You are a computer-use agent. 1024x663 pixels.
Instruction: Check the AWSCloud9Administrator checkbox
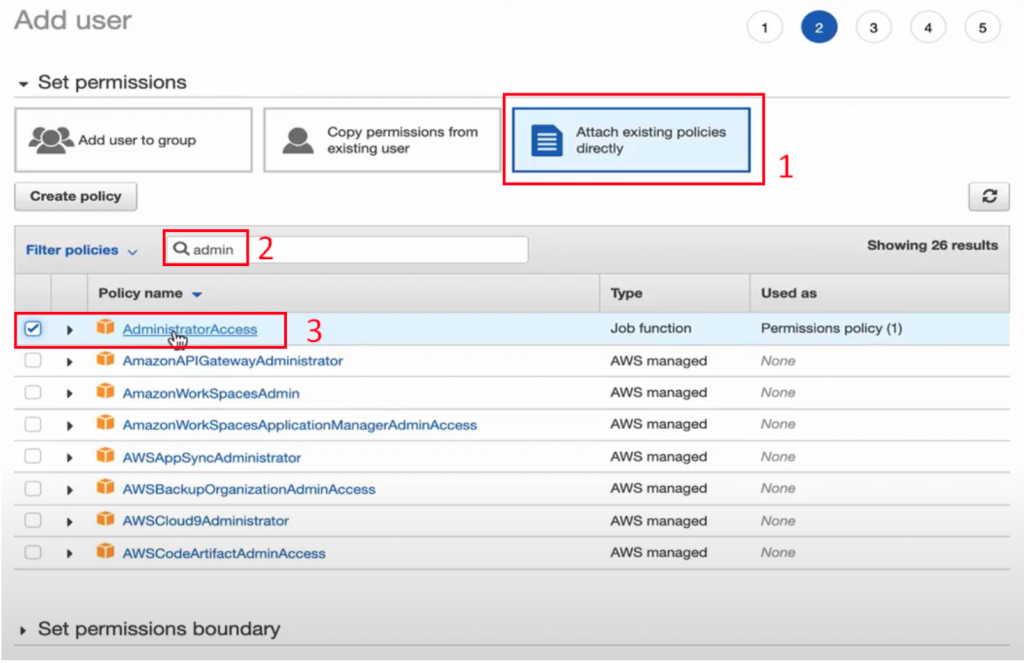click(33, 521)
